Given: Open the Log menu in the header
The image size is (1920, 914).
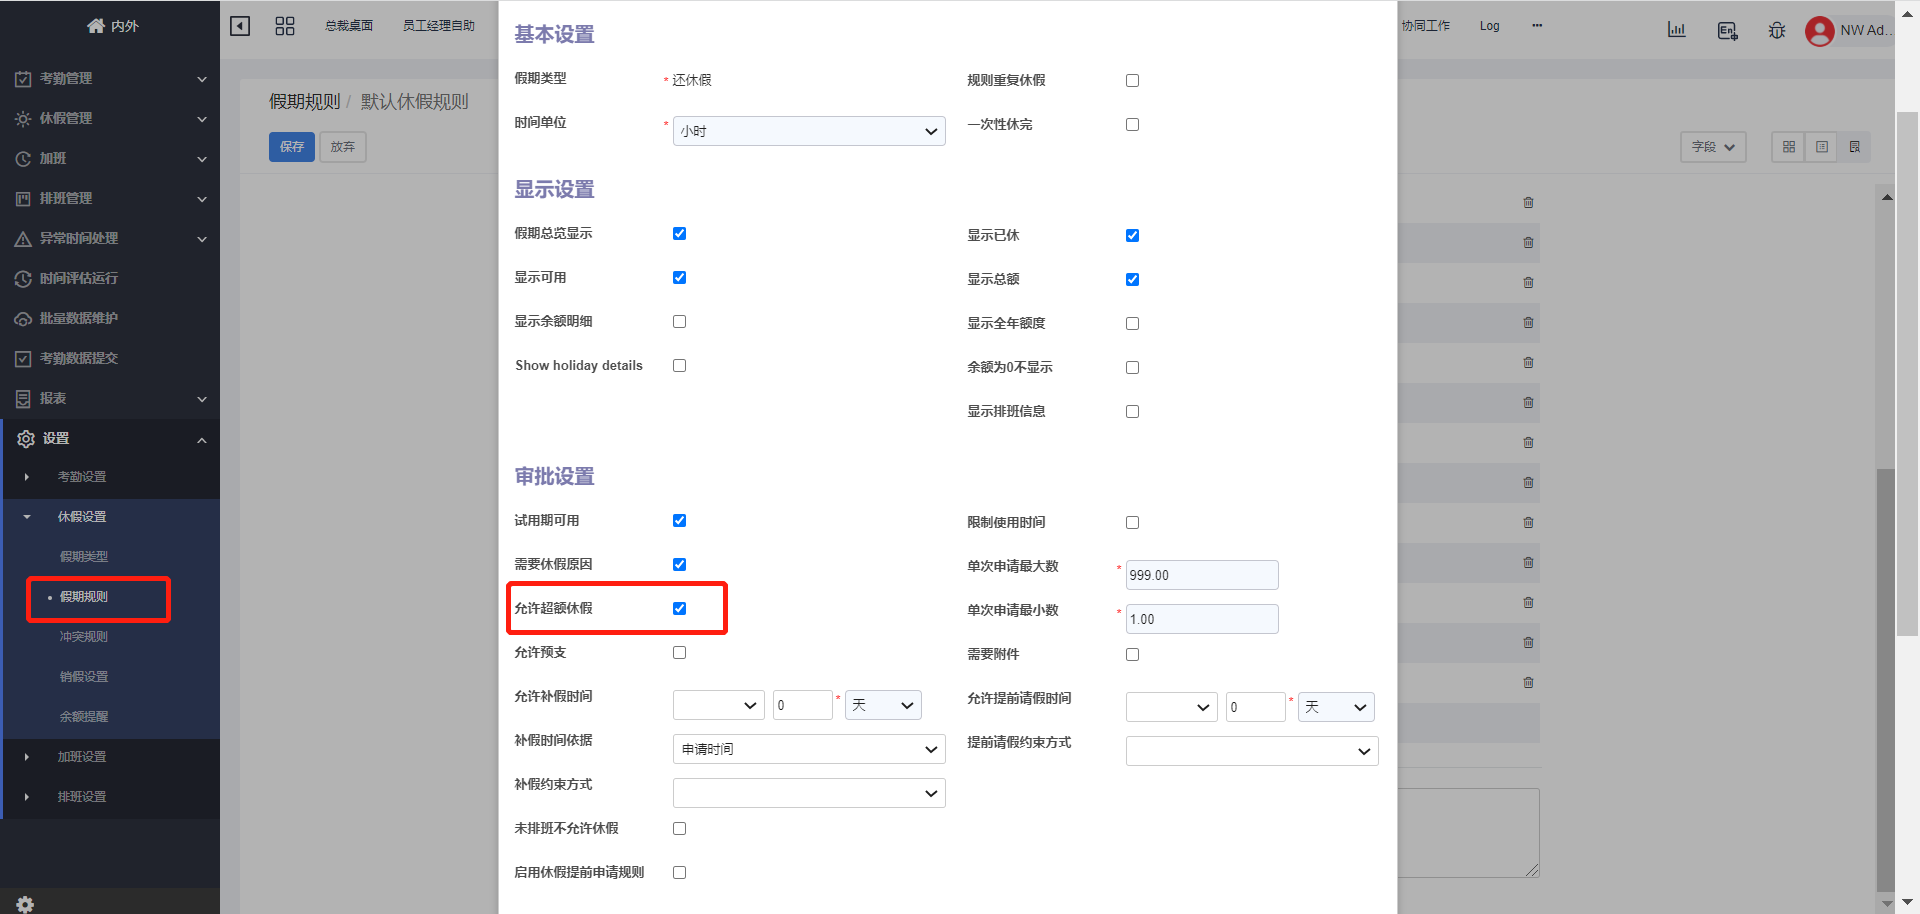Looking at the screenshot, I should click(x=1489, y=26).
